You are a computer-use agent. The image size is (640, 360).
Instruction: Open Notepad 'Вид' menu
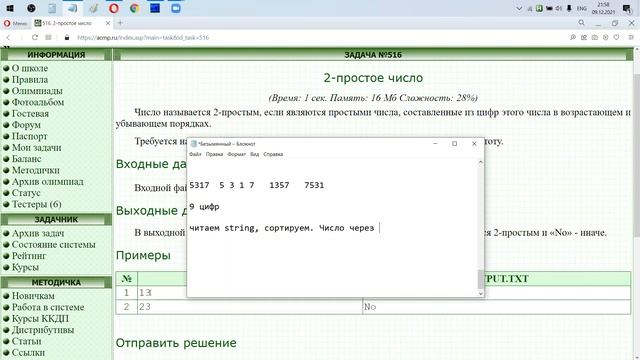click(x=254, y=154)
